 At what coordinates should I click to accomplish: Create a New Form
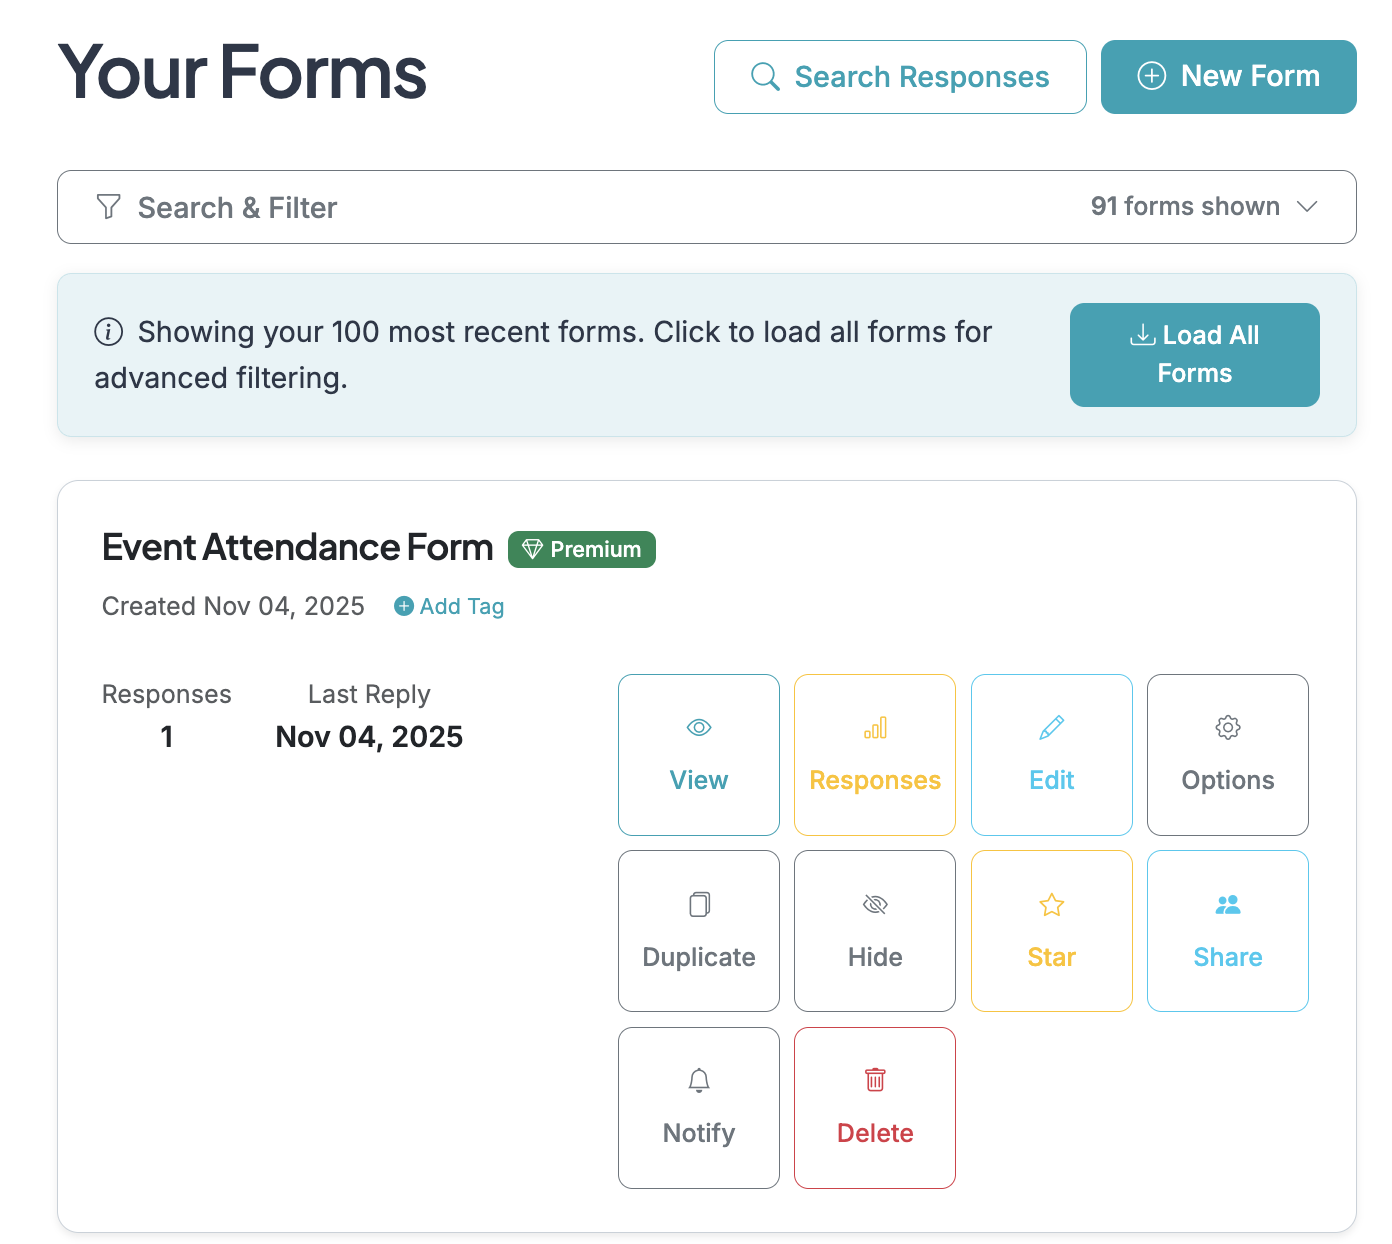coord(1228,77)
